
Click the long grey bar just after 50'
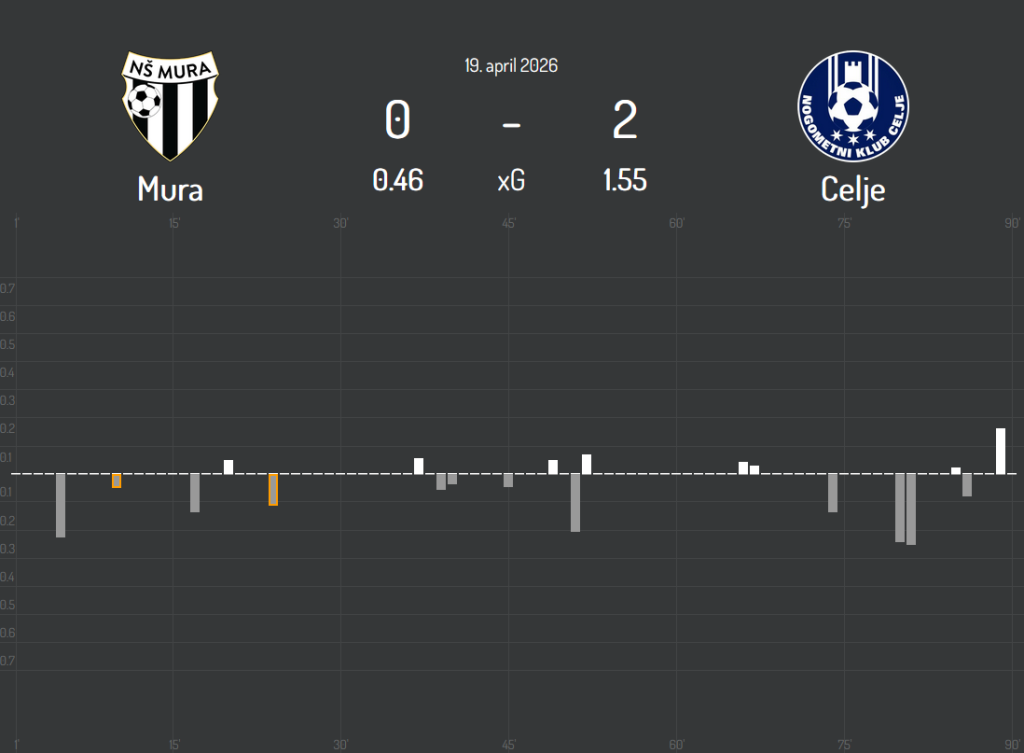tap(575, 502)
